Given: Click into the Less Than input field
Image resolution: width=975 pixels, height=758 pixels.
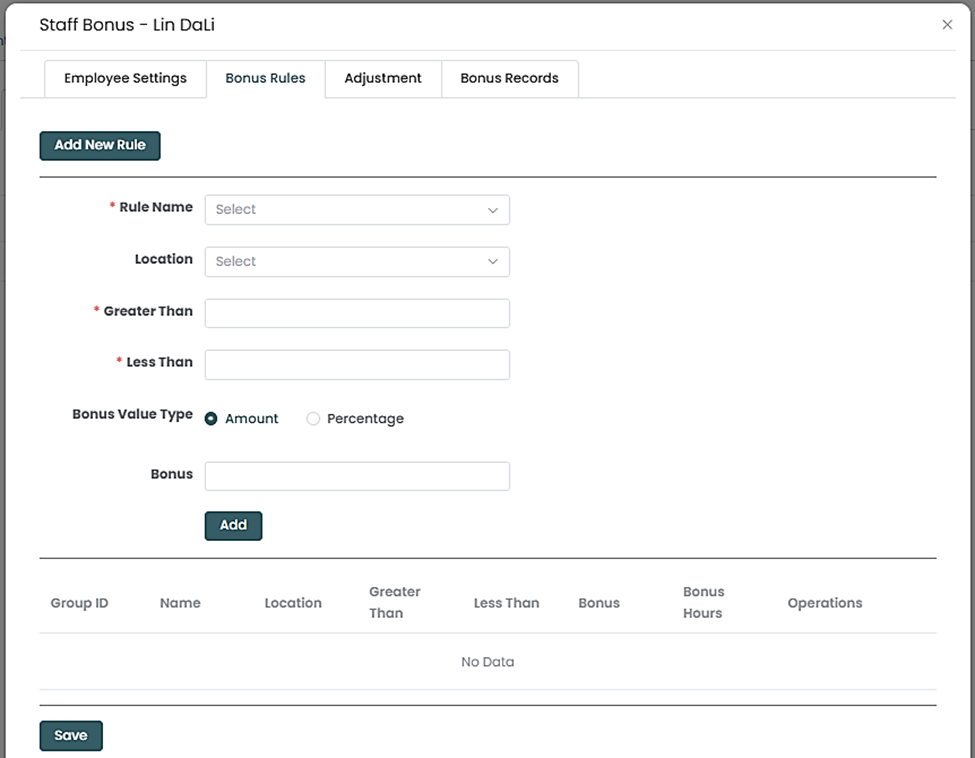Looking at the screenshot, I should [357, 364].
